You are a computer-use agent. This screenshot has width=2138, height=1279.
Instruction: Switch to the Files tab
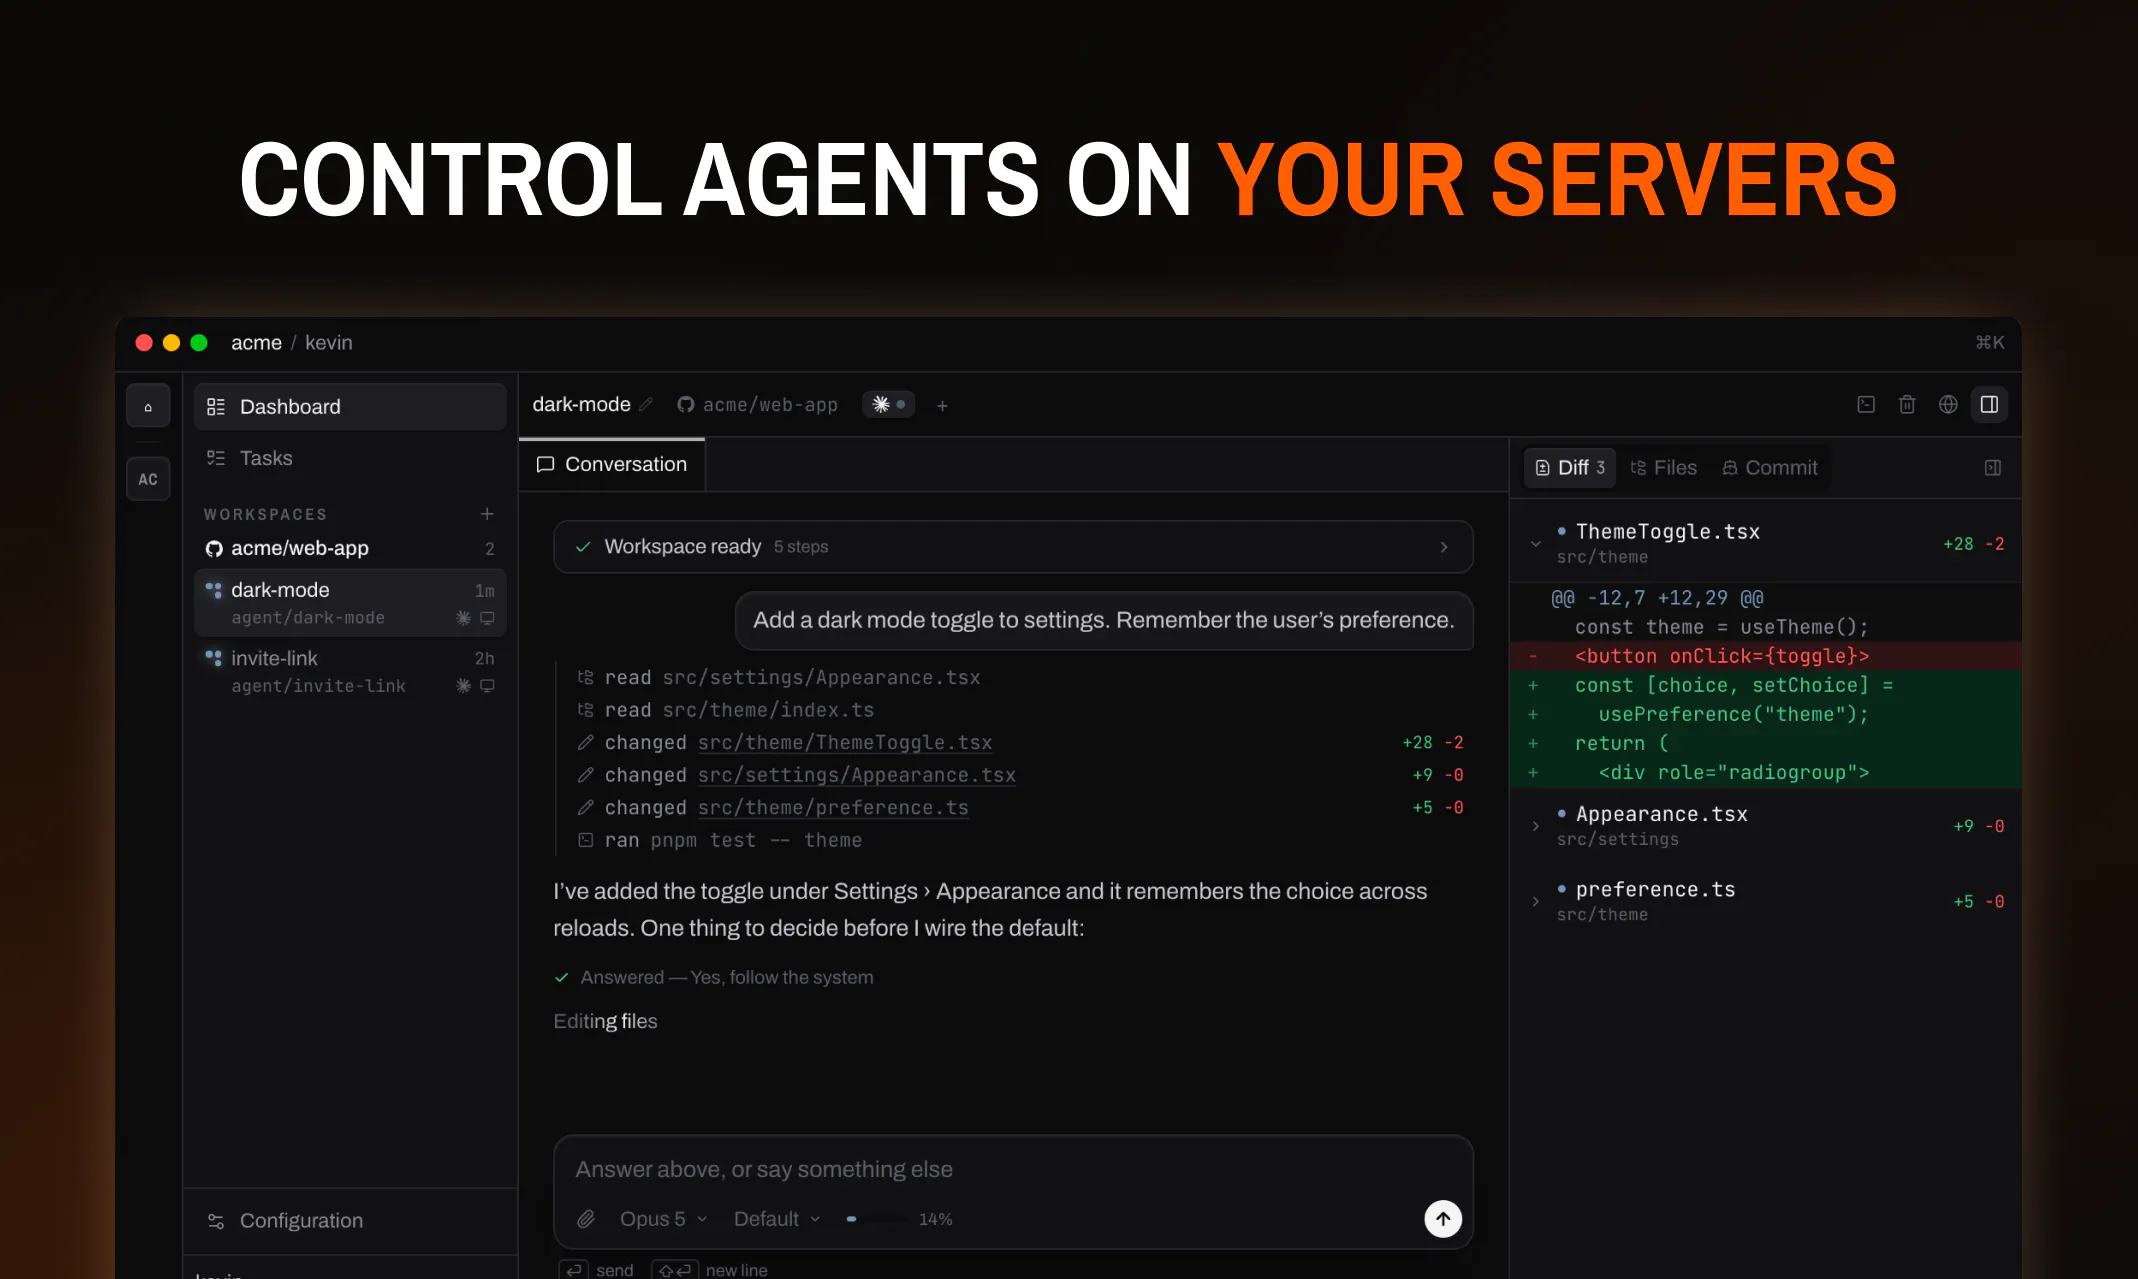tap(1664, 468)
